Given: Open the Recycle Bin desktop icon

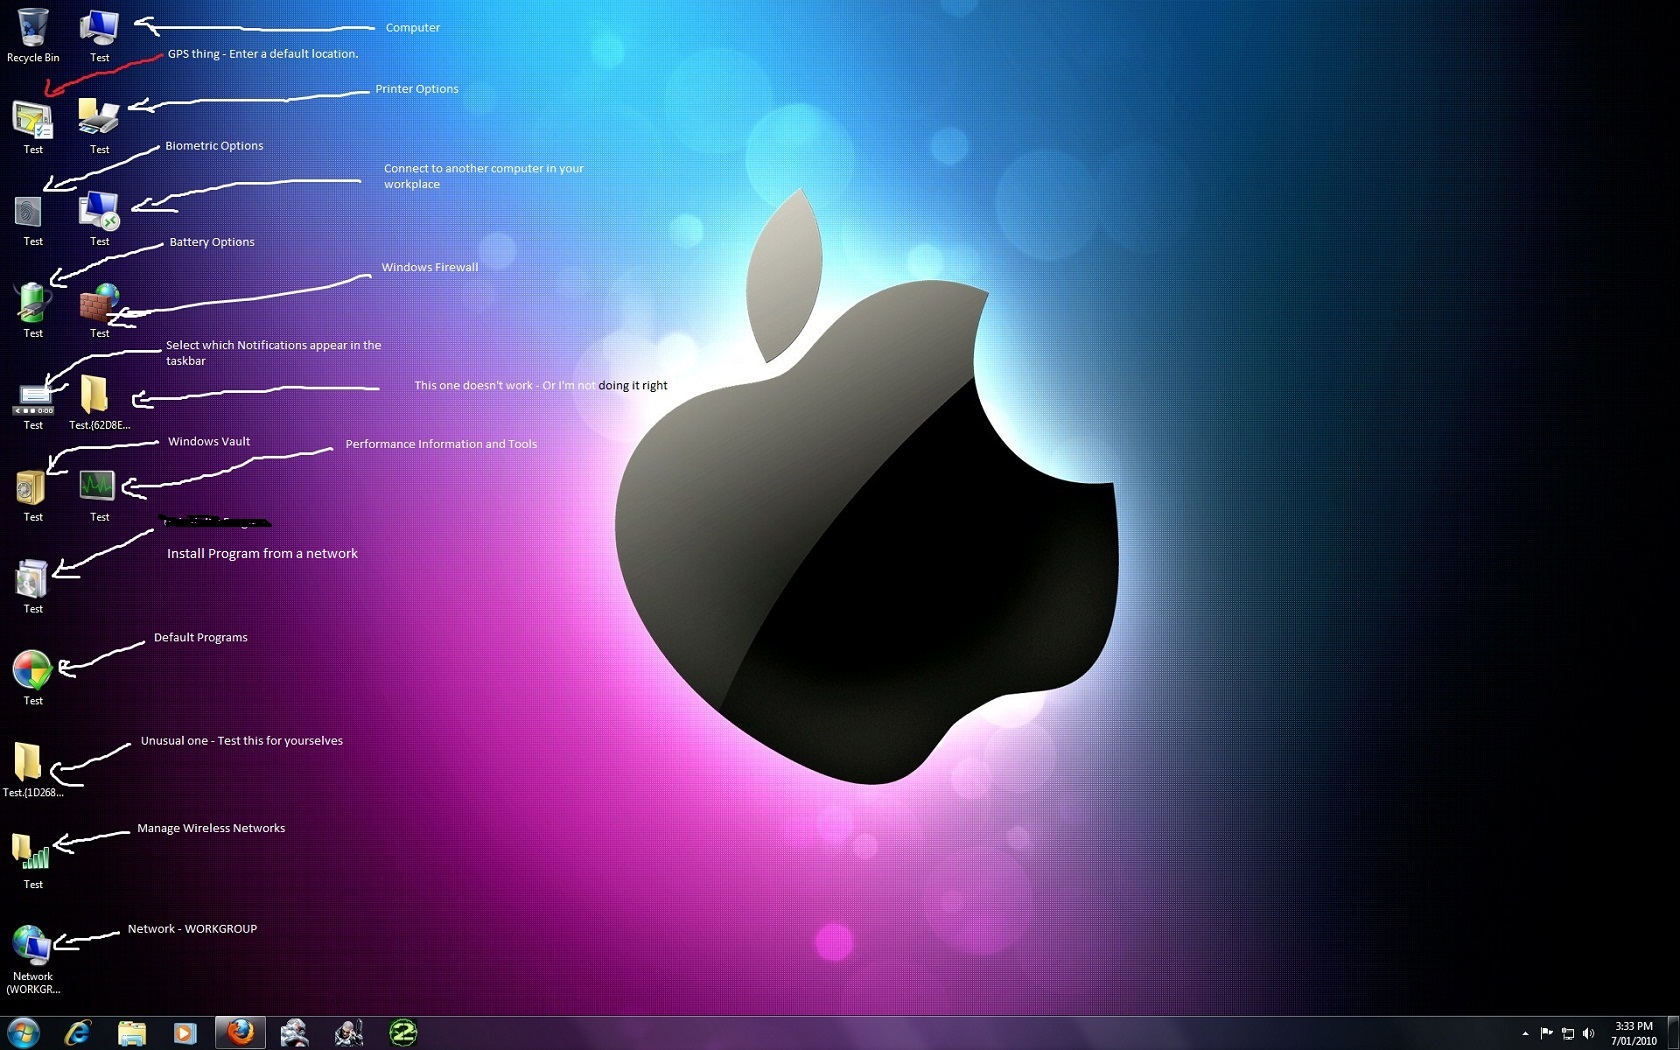Looking at the screenshot, I should [33, 34].
